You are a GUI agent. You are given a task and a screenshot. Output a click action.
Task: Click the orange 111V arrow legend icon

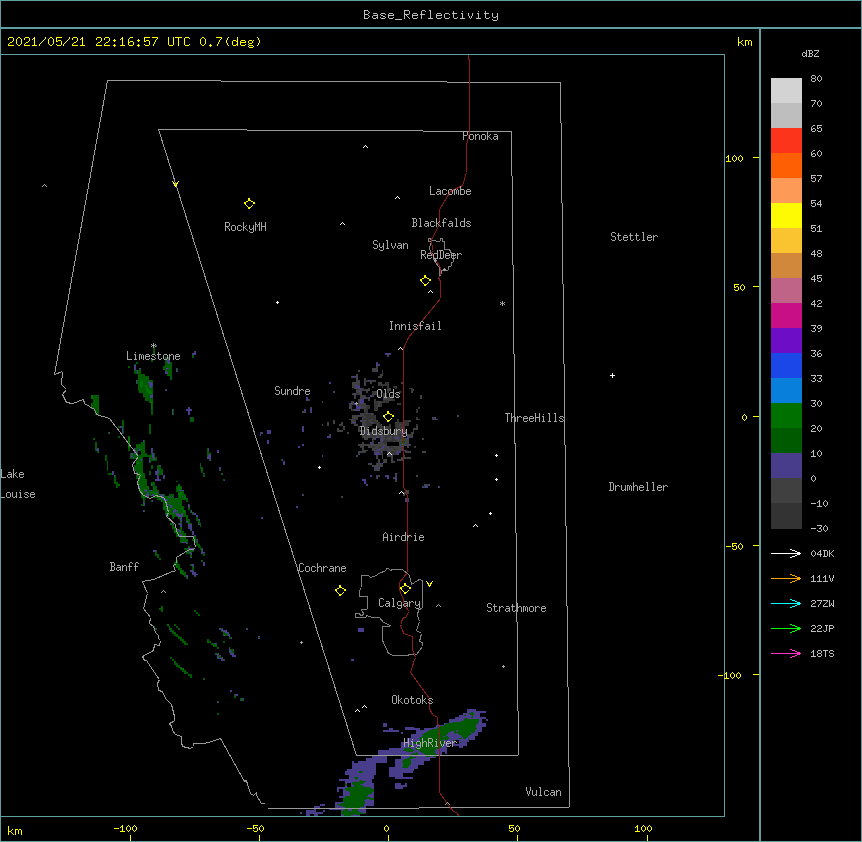(786, 578)
